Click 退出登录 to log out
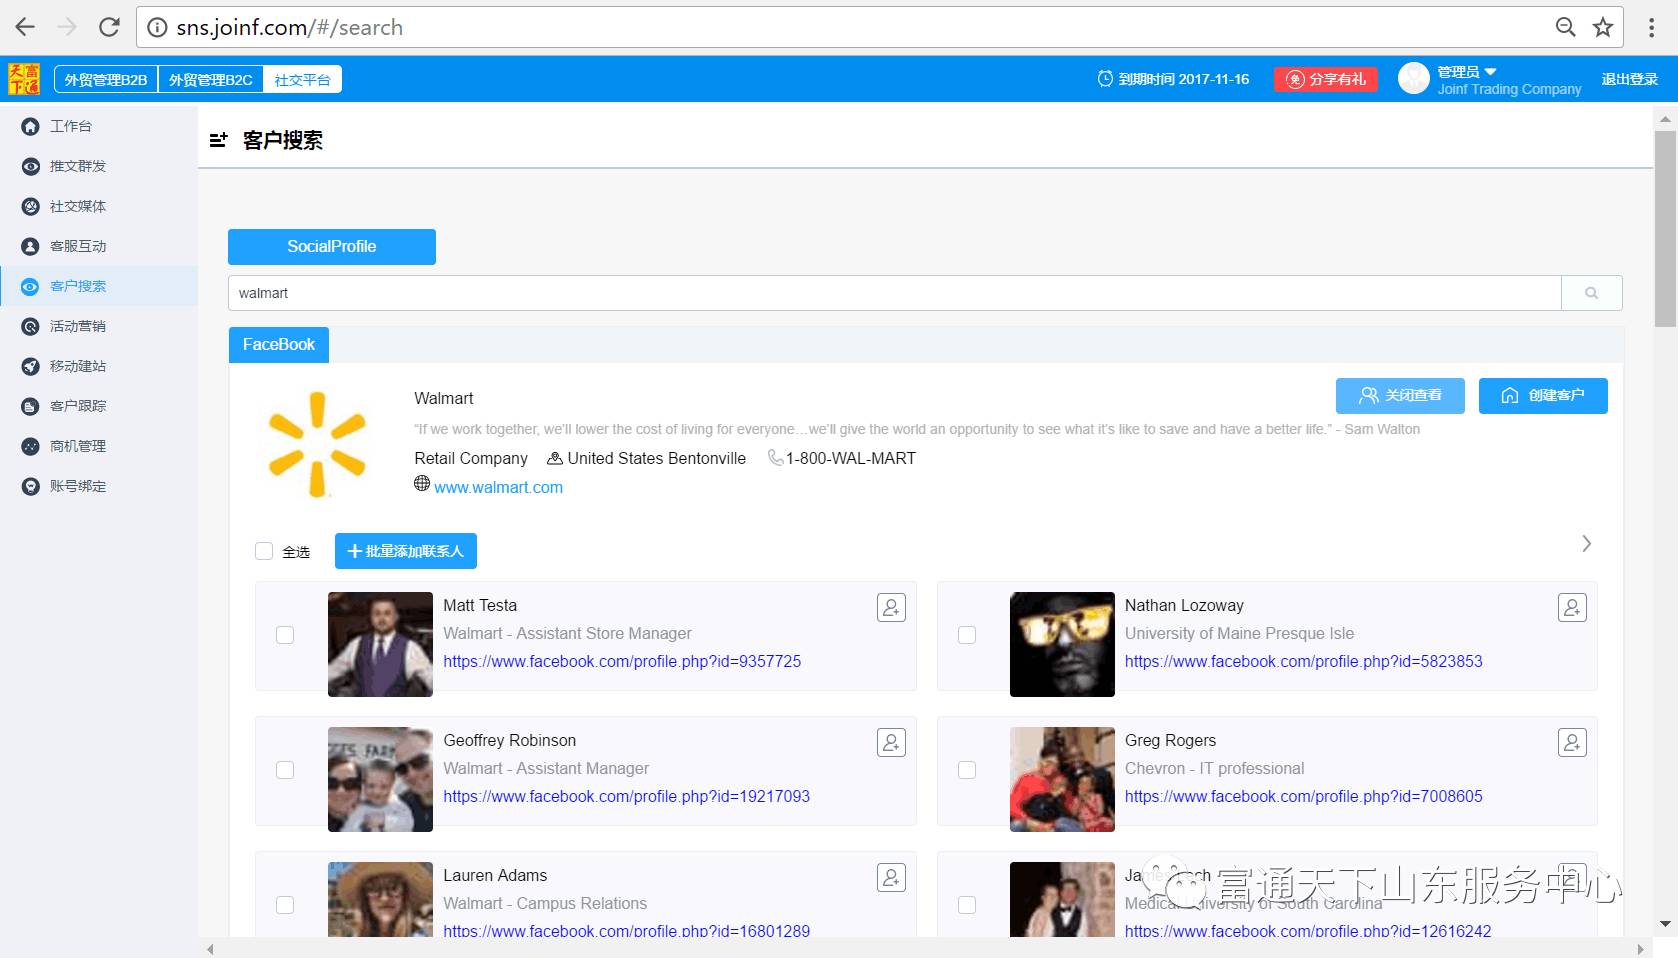 point(1629,79)
